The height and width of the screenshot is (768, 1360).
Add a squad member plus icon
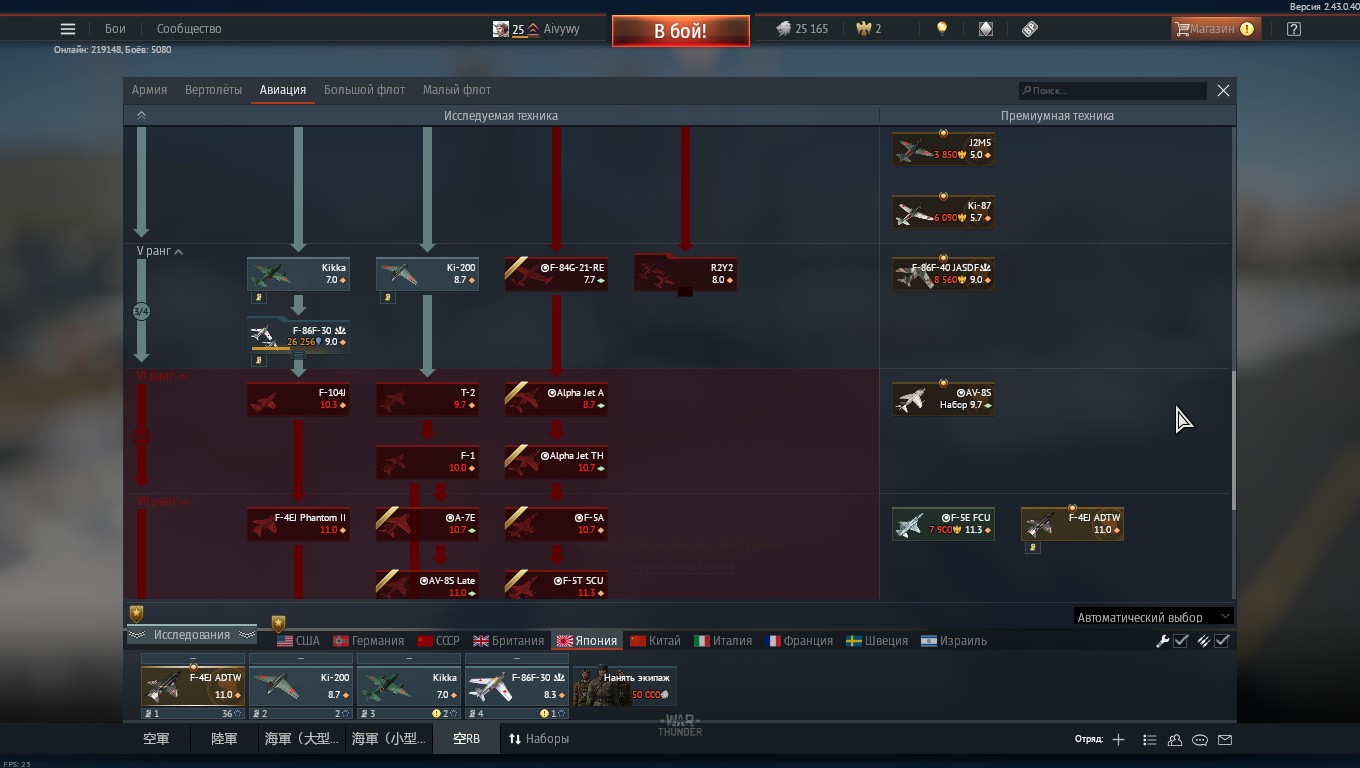point(1118,740)
